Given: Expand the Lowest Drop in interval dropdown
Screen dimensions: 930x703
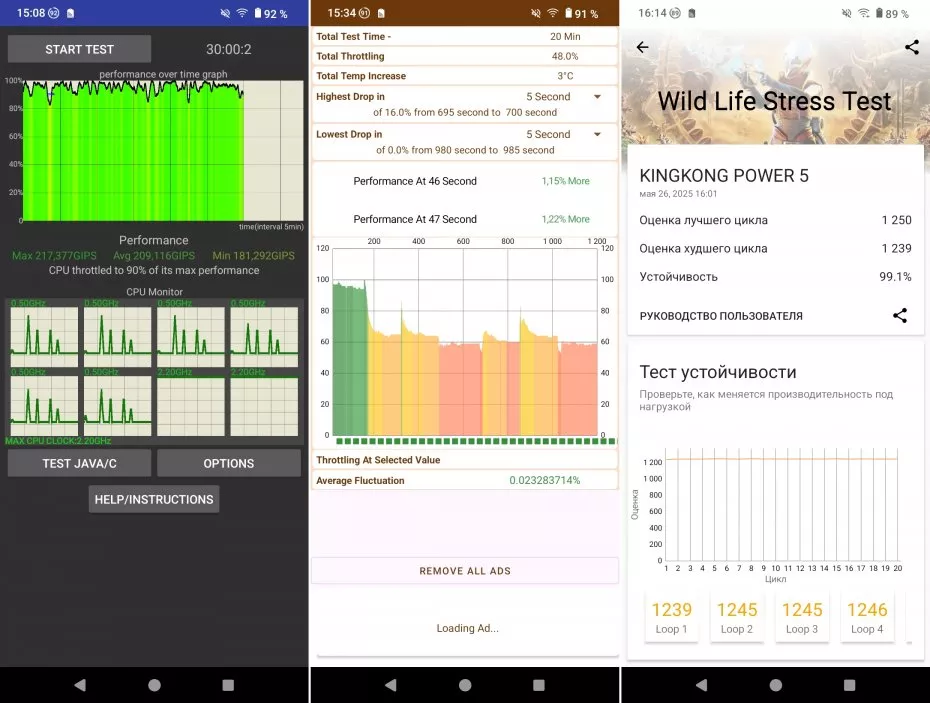Looking at the screenshot, I should tap(597, 135).
